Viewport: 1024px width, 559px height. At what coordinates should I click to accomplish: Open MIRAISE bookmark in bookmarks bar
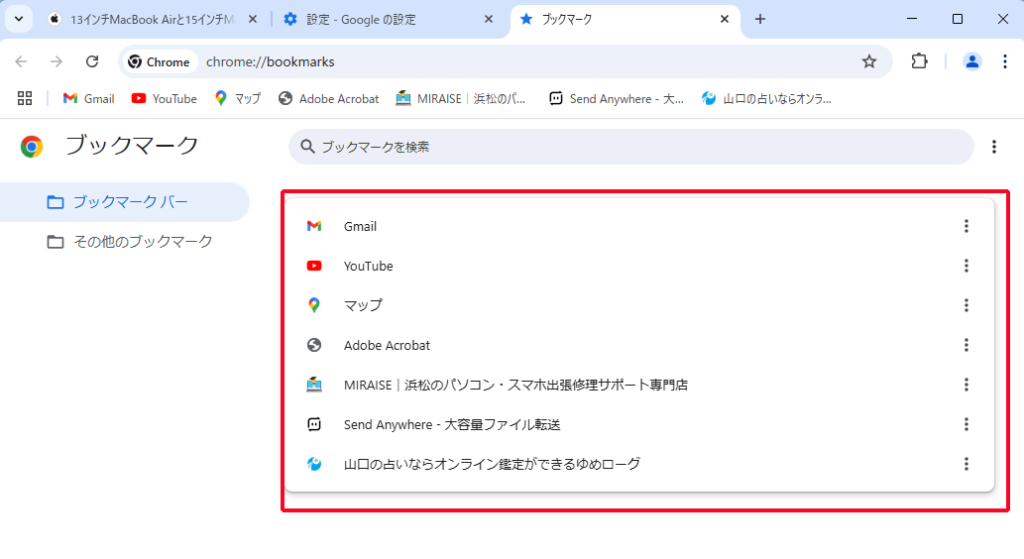click(461, 99)
